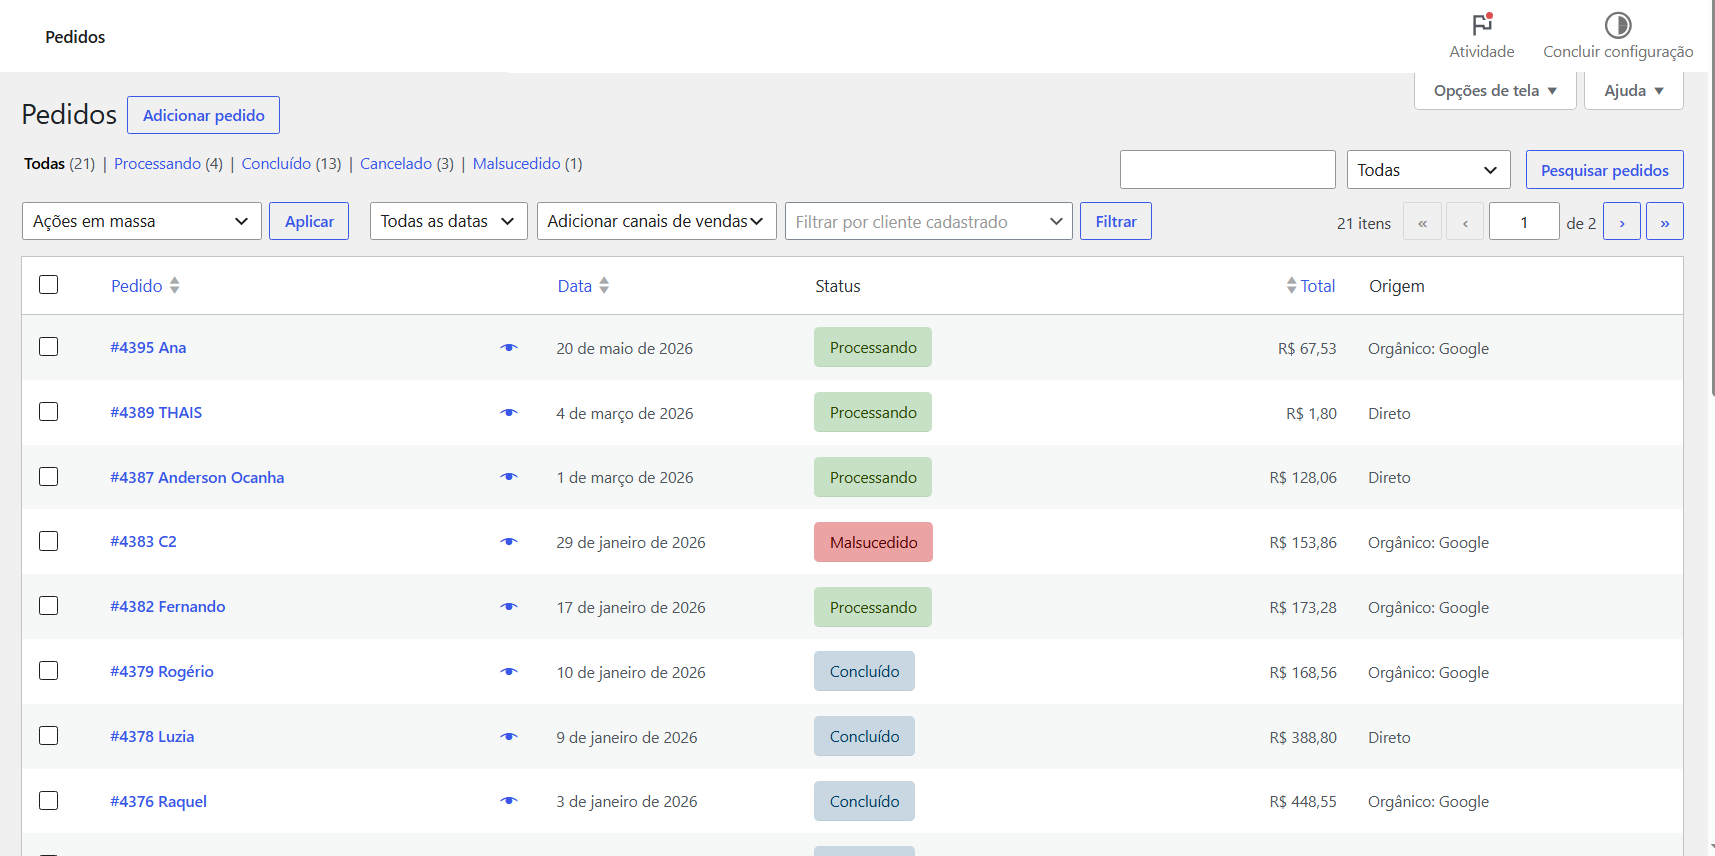The width and height of the screenshot is (1715, 856).
Task: Show the Concluído (13) orders tab
Action: point(291,163)
